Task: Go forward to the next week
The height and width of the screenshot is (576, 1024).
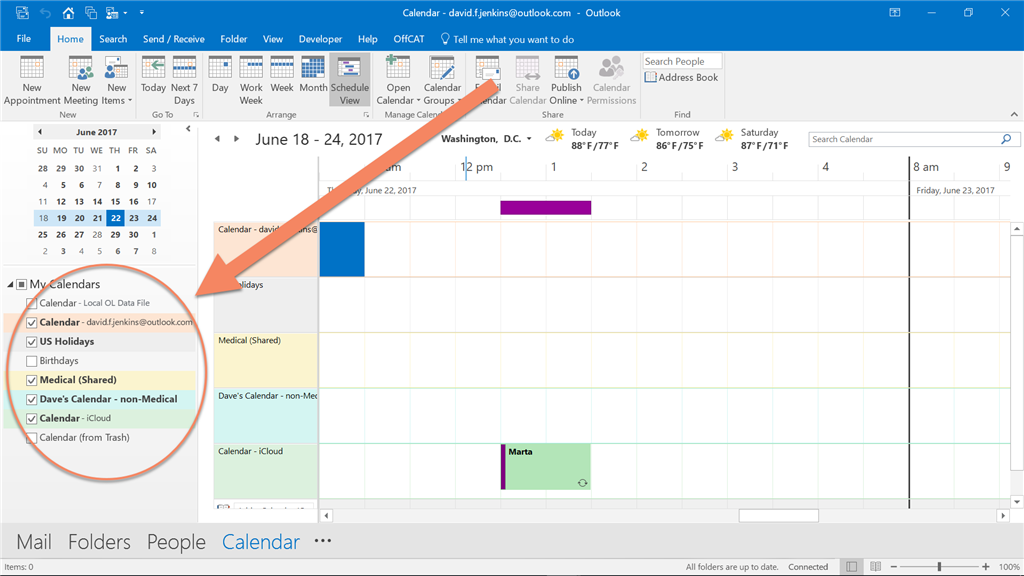Action: 236,138
